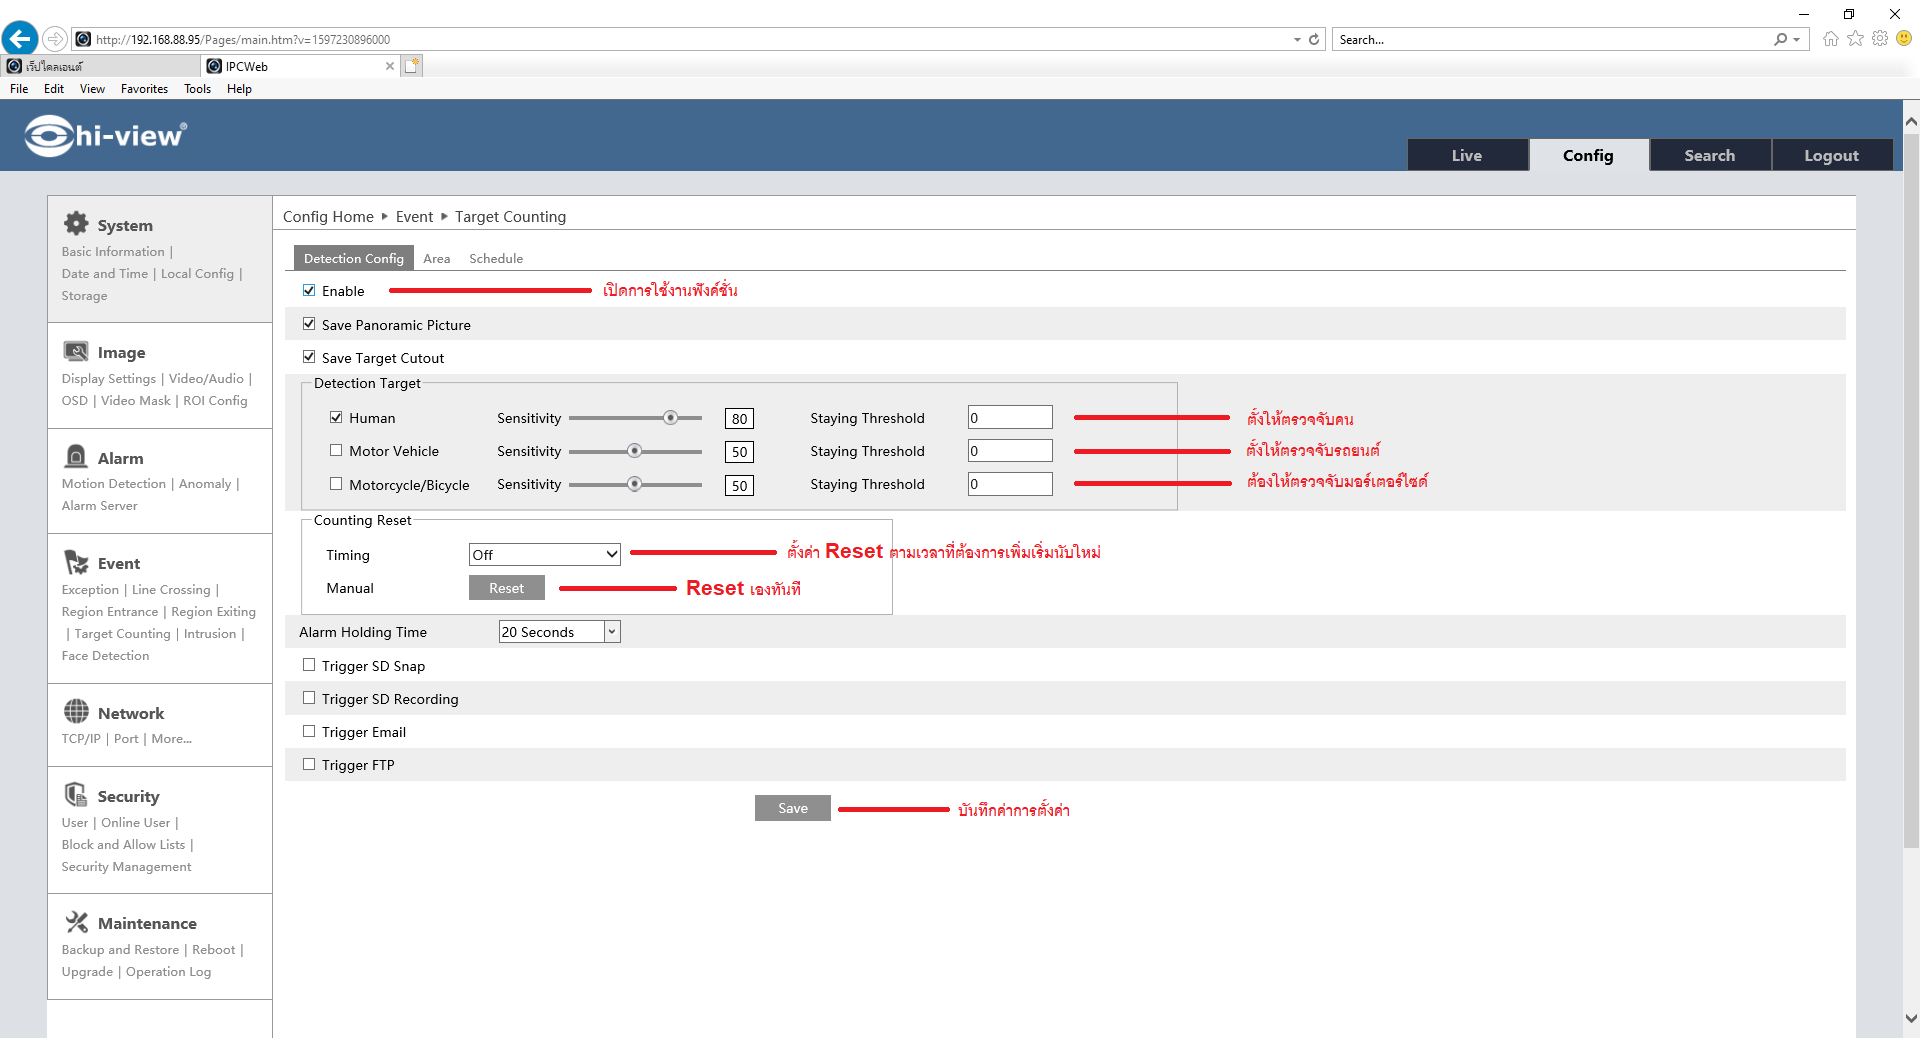Click the Security shield icon
This screenshot has width=1920, height=1038.
click(76, 795)
